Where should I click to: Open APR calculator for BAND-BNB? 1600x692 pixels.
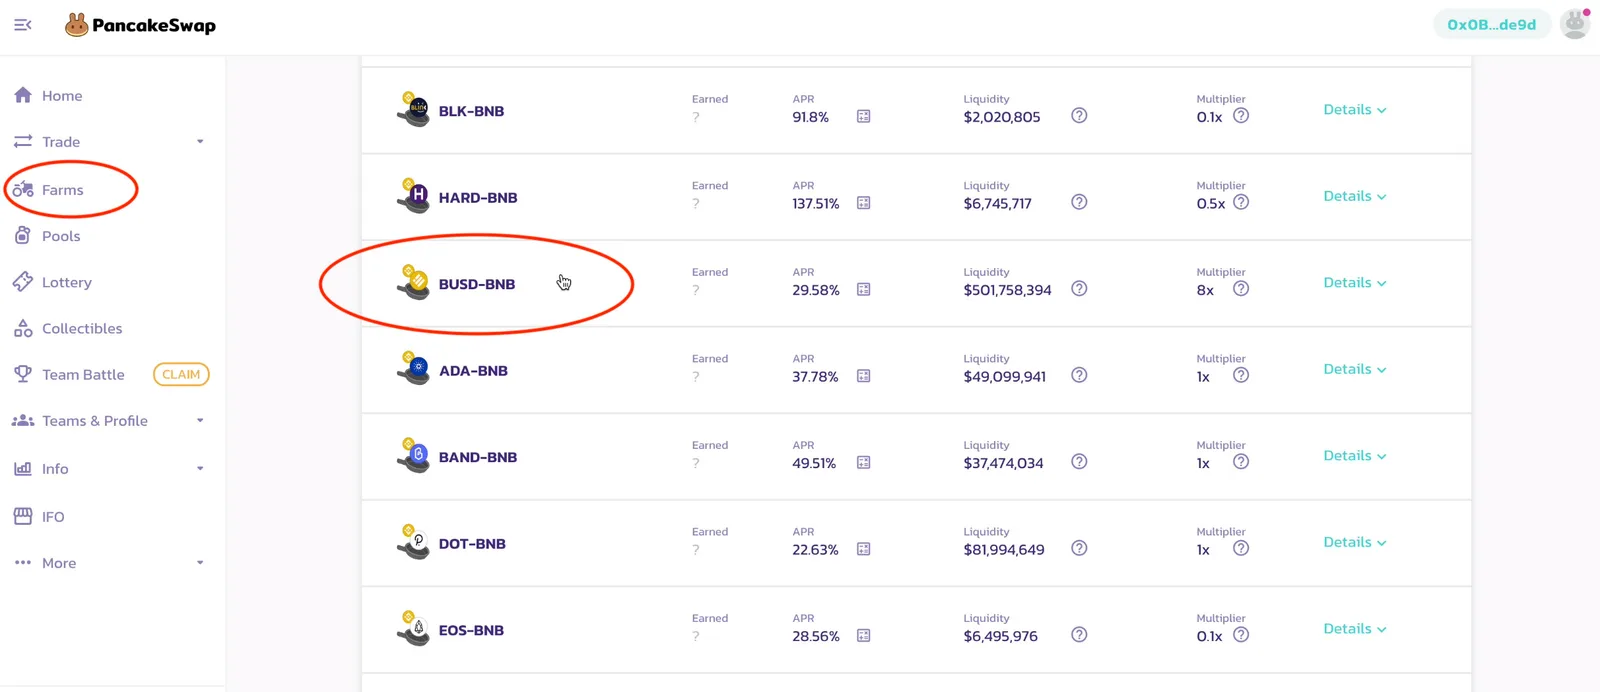tap(864, 463)
